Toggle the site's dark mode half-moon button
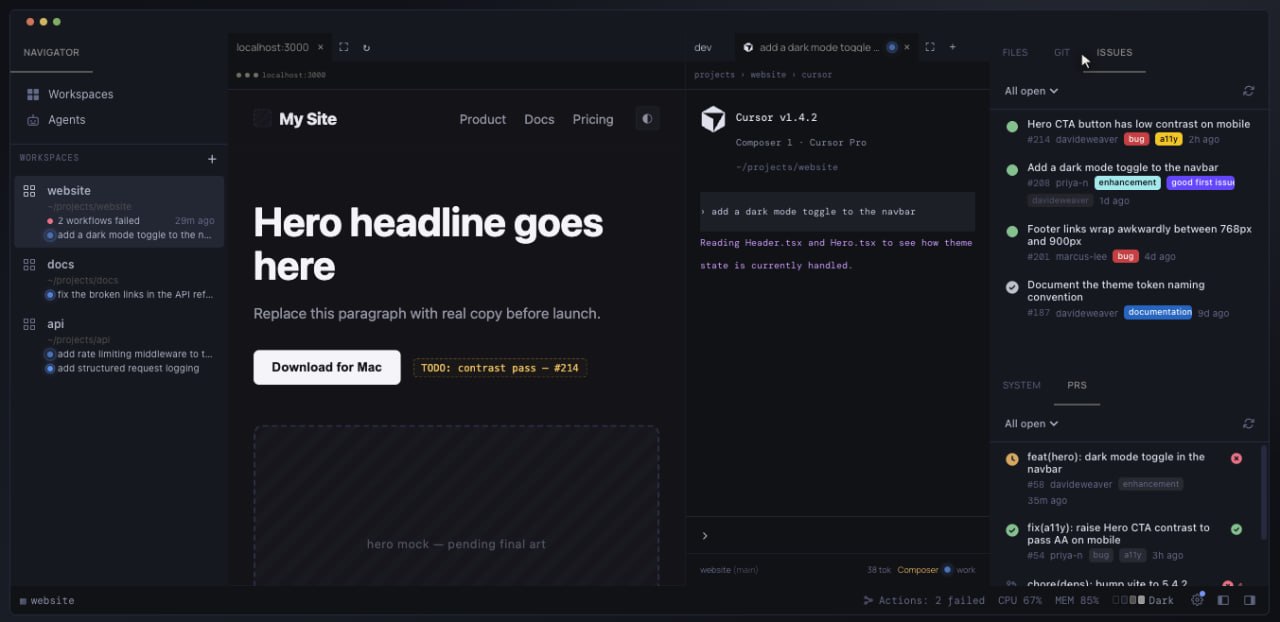This screenshot has width=1280, height=622. 647,119
